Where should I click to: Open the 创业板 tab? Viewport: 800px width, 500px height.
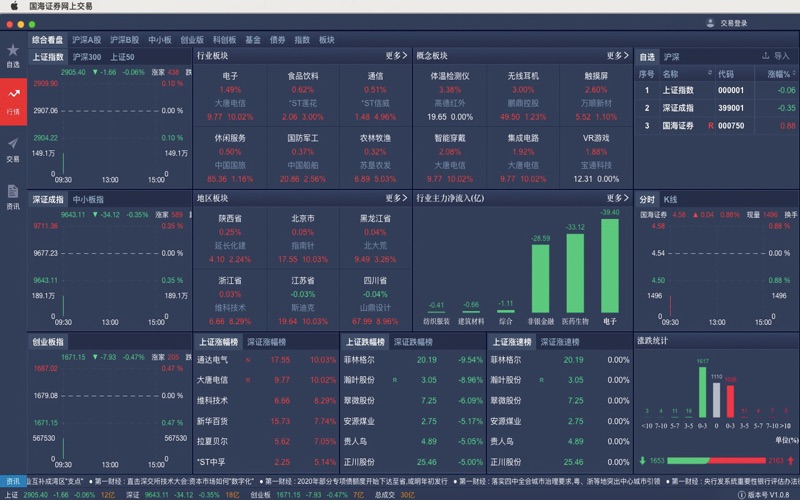192,40
